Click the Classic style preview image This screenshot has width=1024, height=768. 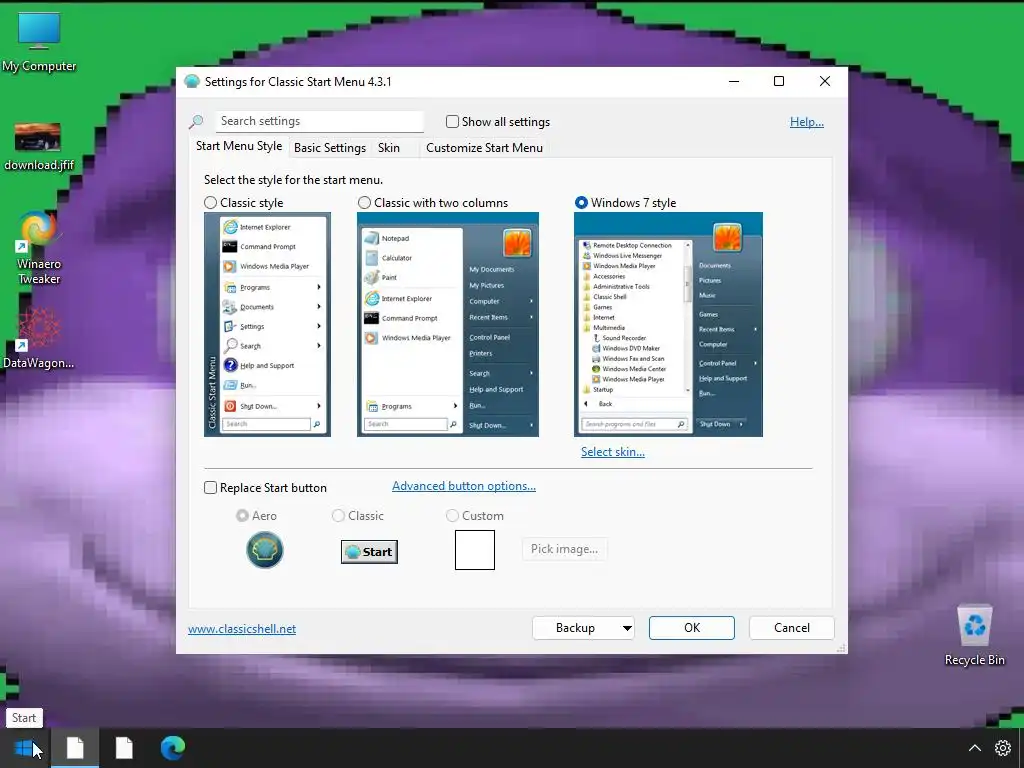pyautogui.click(x=267, y=325)
